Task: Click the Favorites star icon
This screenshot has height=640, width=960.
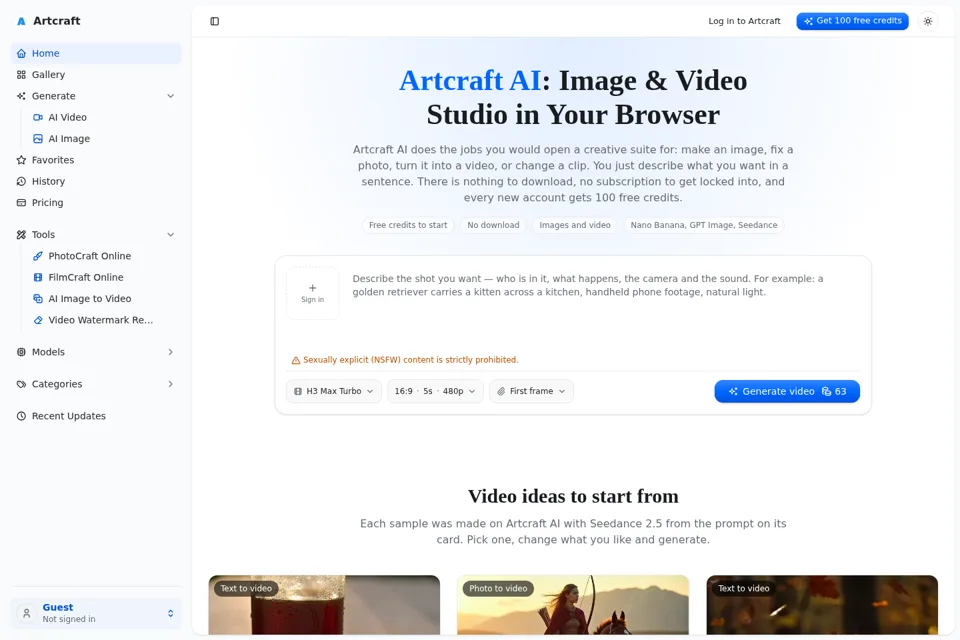Action: 21,160
